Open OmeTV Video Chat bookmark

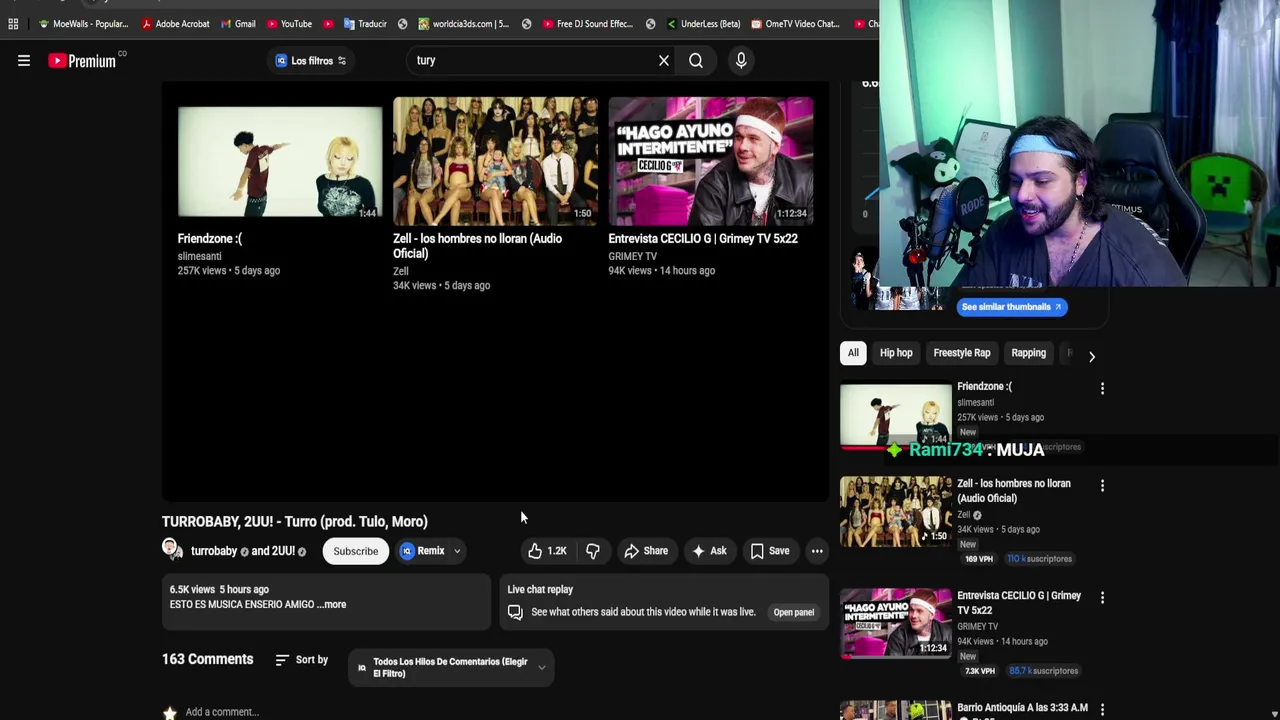point(796,24)
